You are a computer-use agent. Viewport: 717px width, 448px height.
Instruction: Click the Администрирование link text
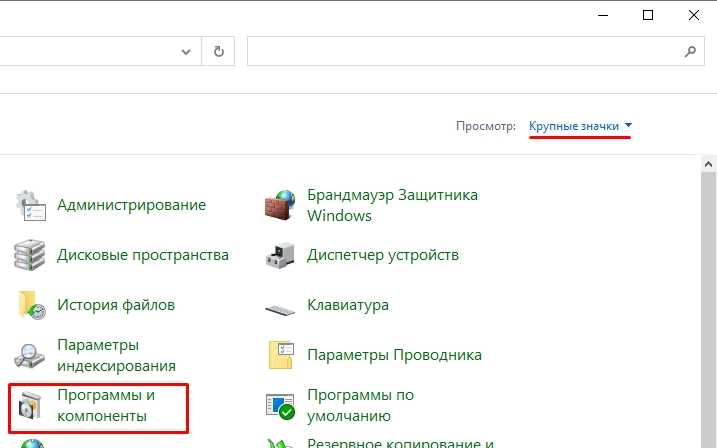[x=132, y=205]
